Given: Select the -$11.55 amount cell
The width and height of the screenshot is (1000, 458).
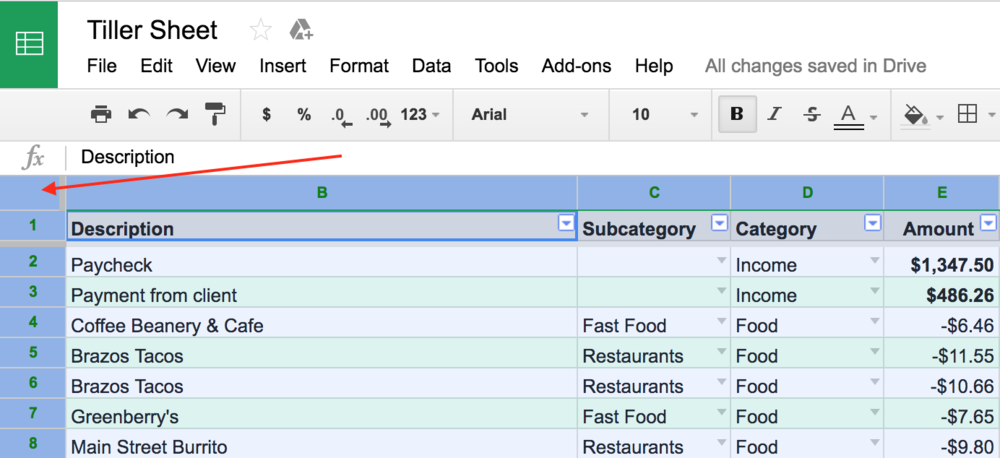Looking at the screenshot, I should tap(942, 353).
